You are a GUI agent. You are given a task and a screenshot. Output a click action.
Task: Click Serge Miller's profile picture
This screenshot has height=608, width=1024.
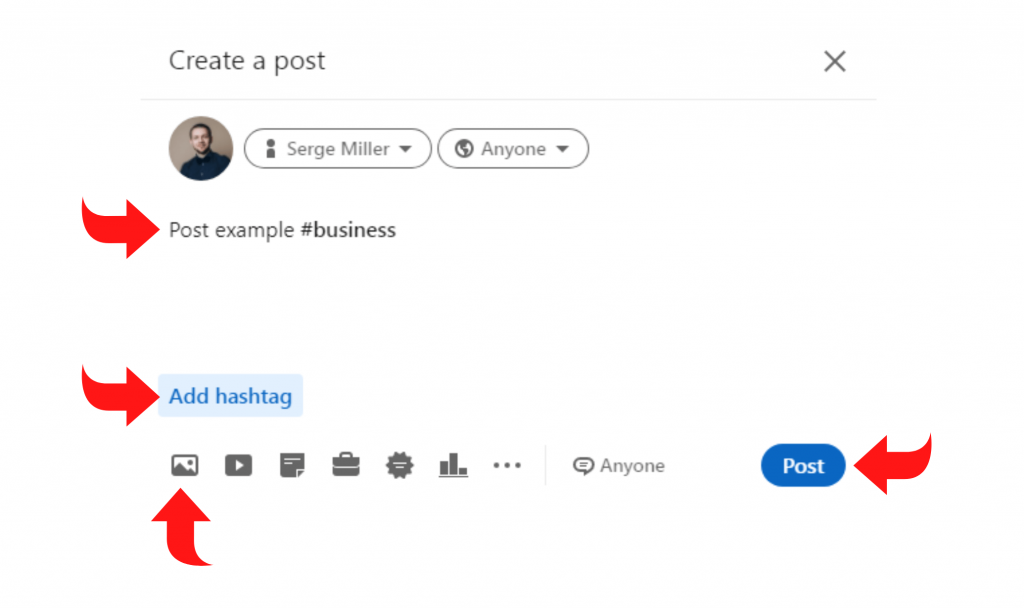[x=200, y=148]
